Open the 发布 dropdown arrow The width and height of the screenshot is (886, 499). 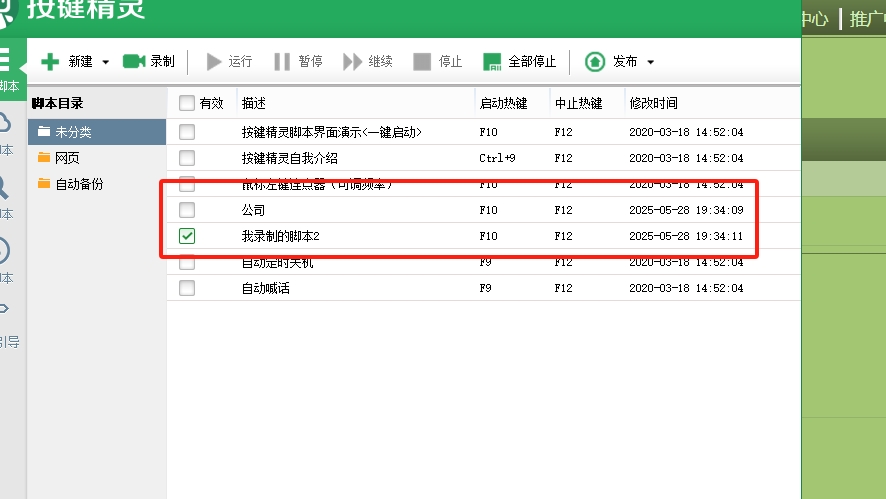(651, 62)
